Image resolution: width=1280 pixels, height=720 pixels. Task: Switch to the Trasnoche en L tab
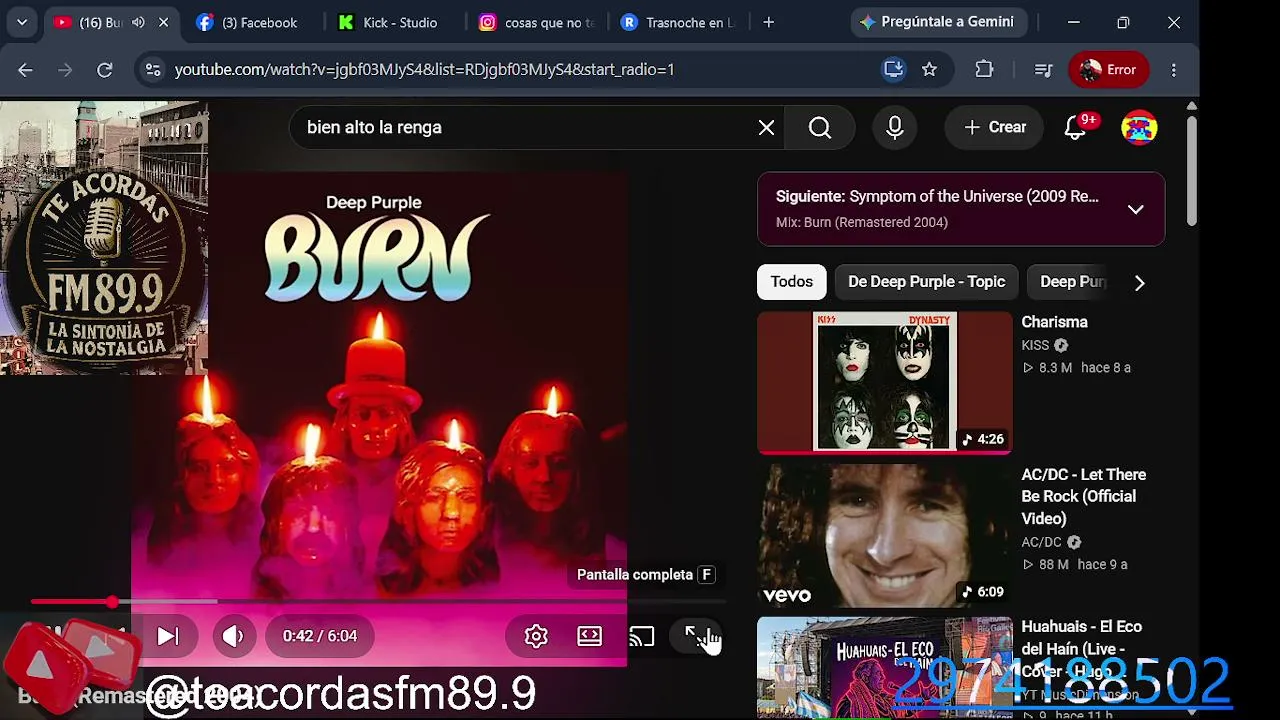coord(679,22)
